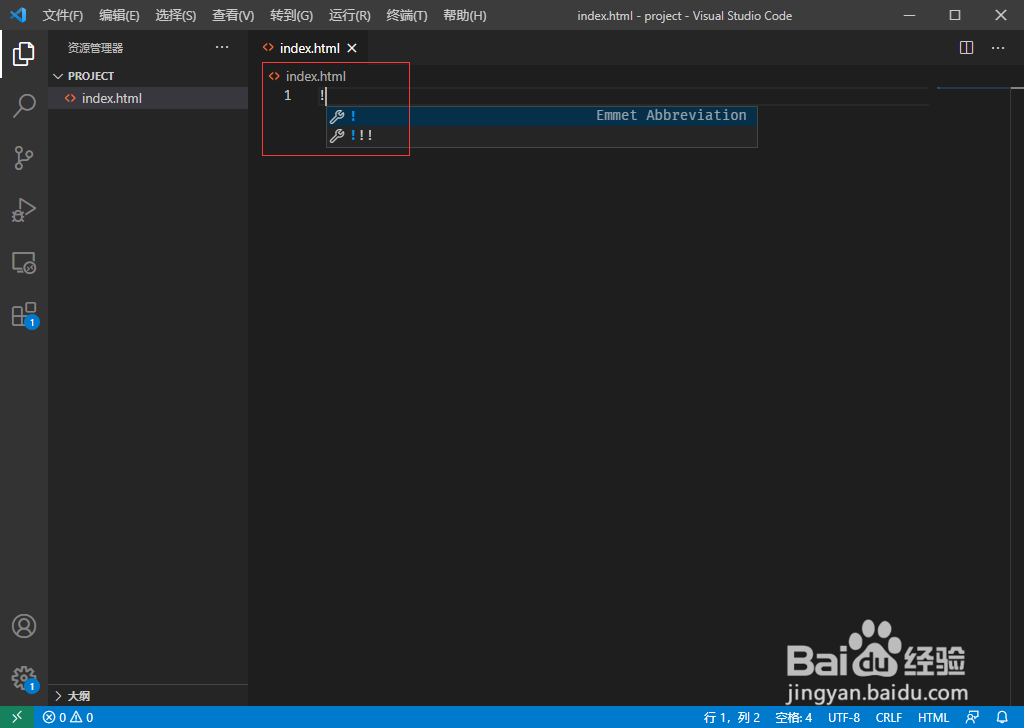1024x728 pixels.
Task: Open the Manage gear settings menu
Action: click(25, 678)
